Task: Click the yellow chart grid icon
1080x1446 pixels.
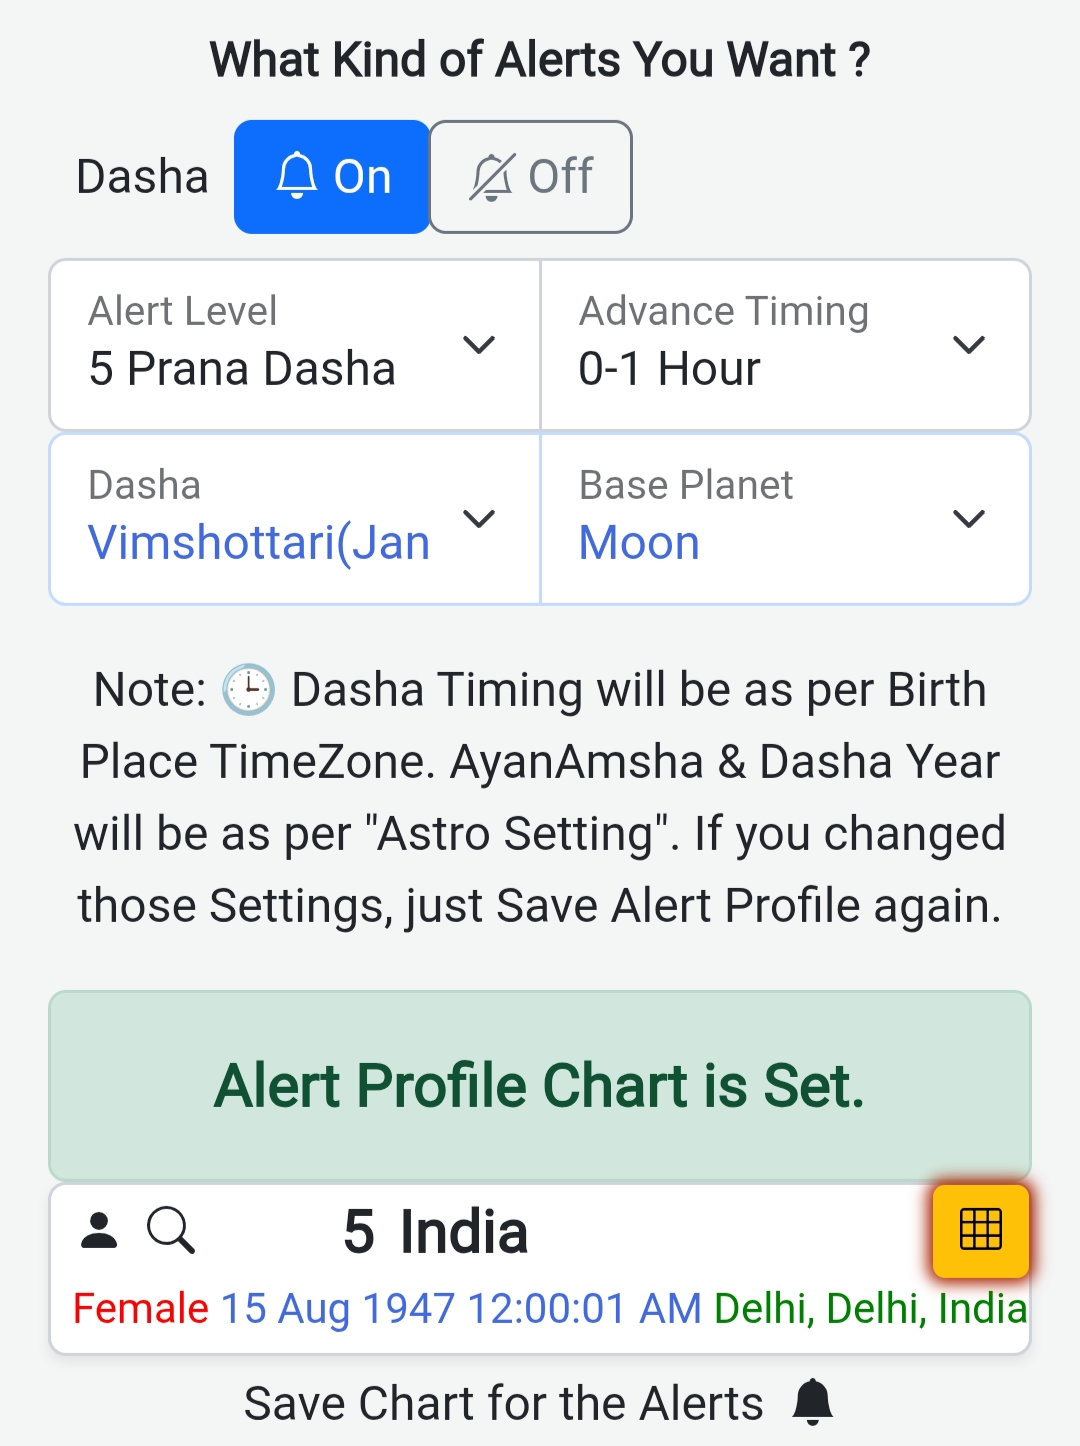Action: coord(980,1230)
